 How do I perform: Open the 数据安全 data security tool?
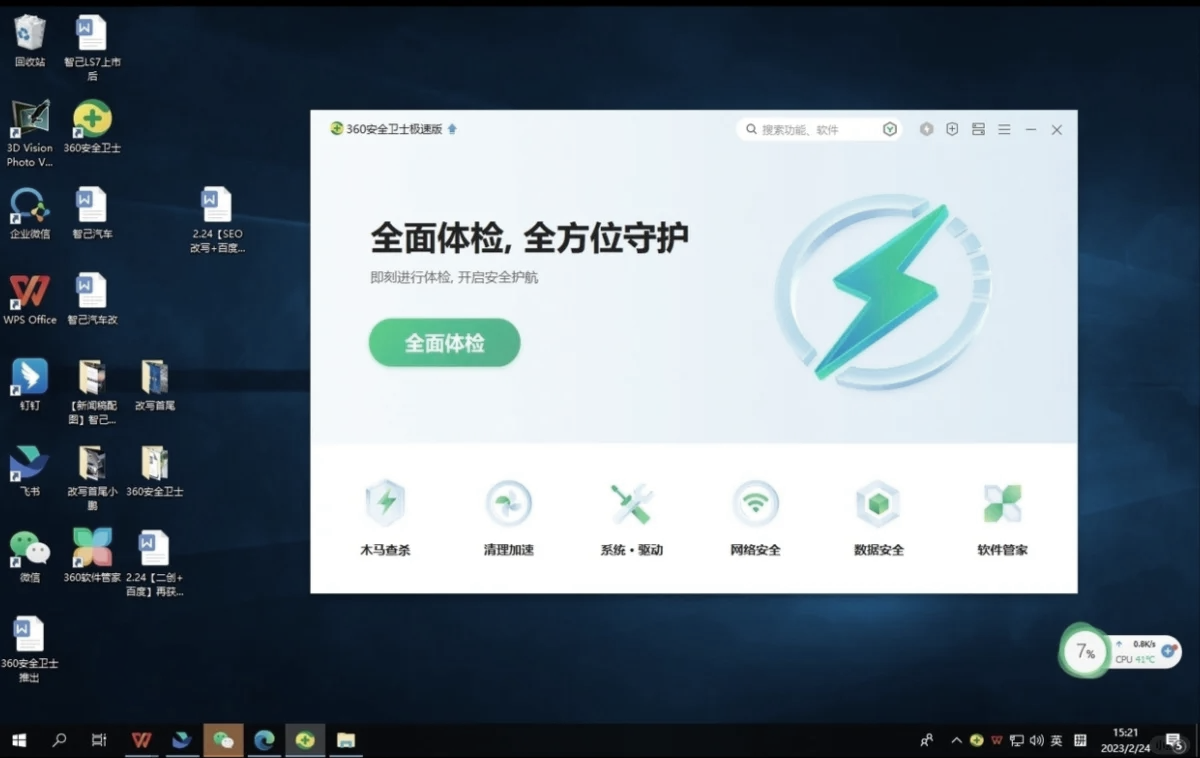point(878,512)
